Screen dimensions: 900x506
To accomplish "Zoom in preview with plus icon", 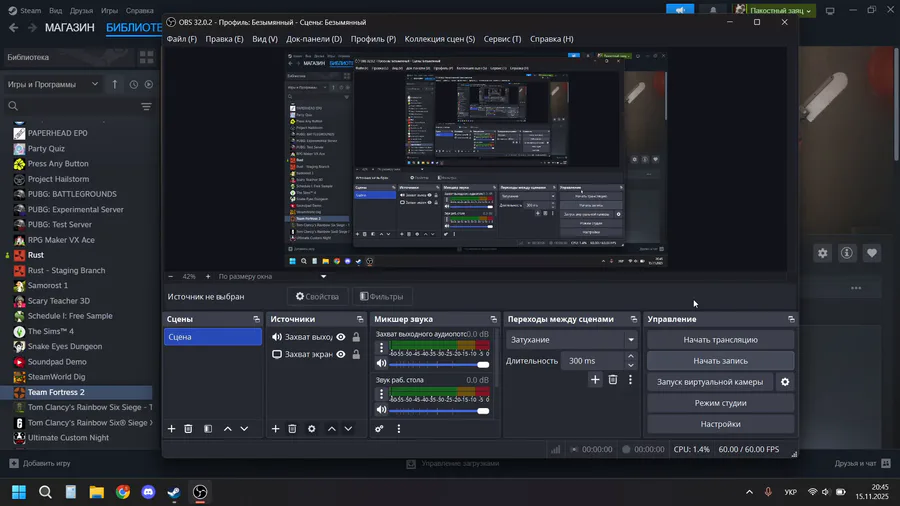I will (x=208, y=277).
